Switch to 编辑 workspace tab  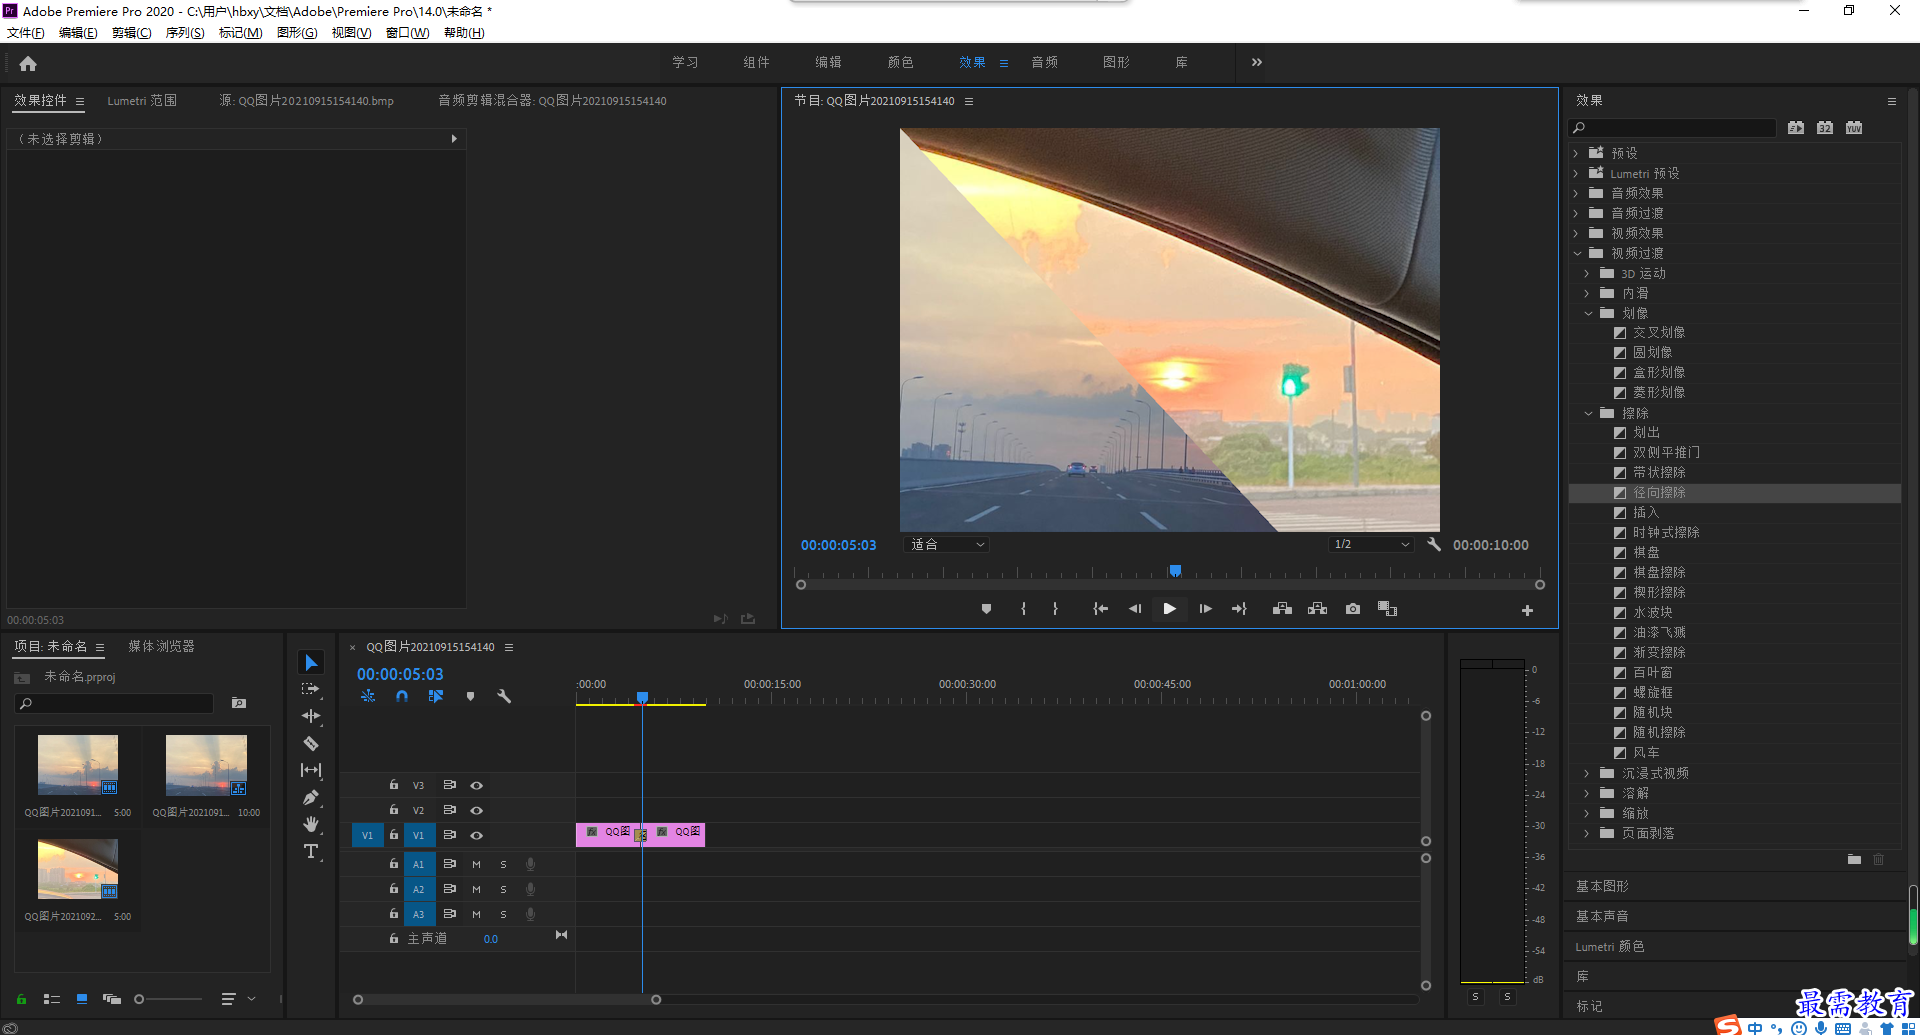[x=828, y=62]
